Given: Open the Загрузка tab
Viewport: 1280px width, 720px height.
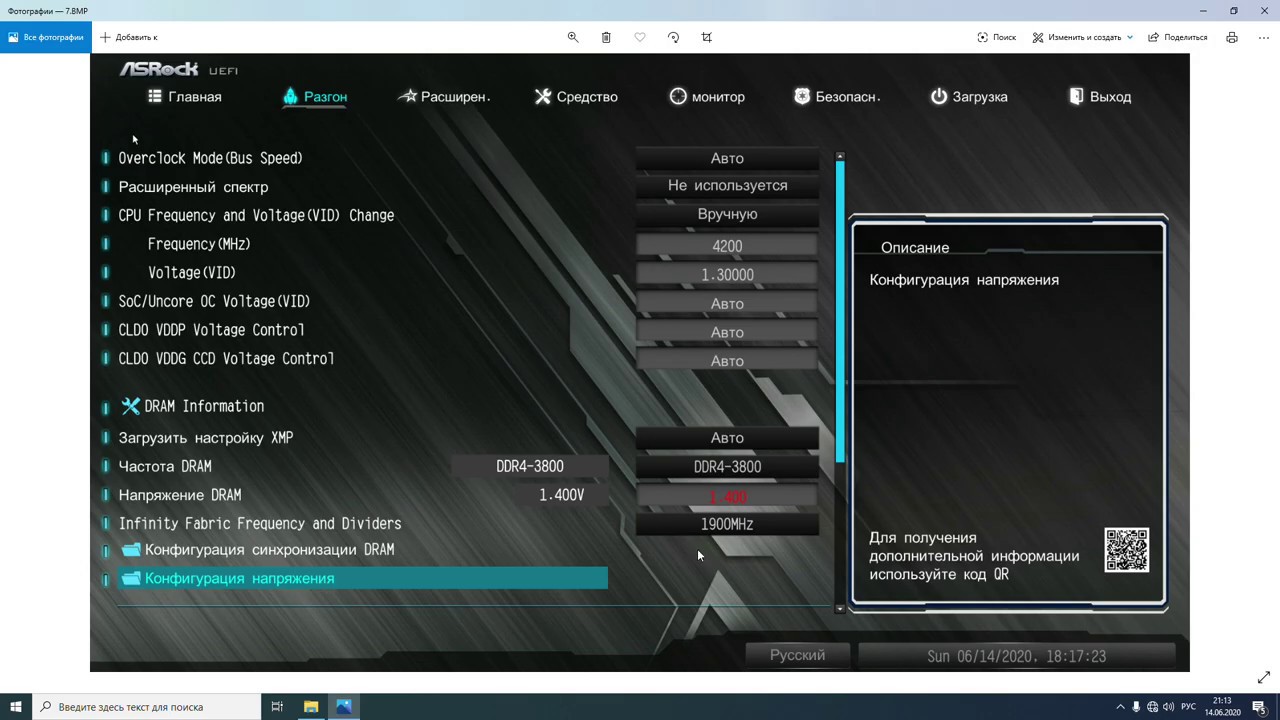Looking at the screenshot, I should click(969, 97).
